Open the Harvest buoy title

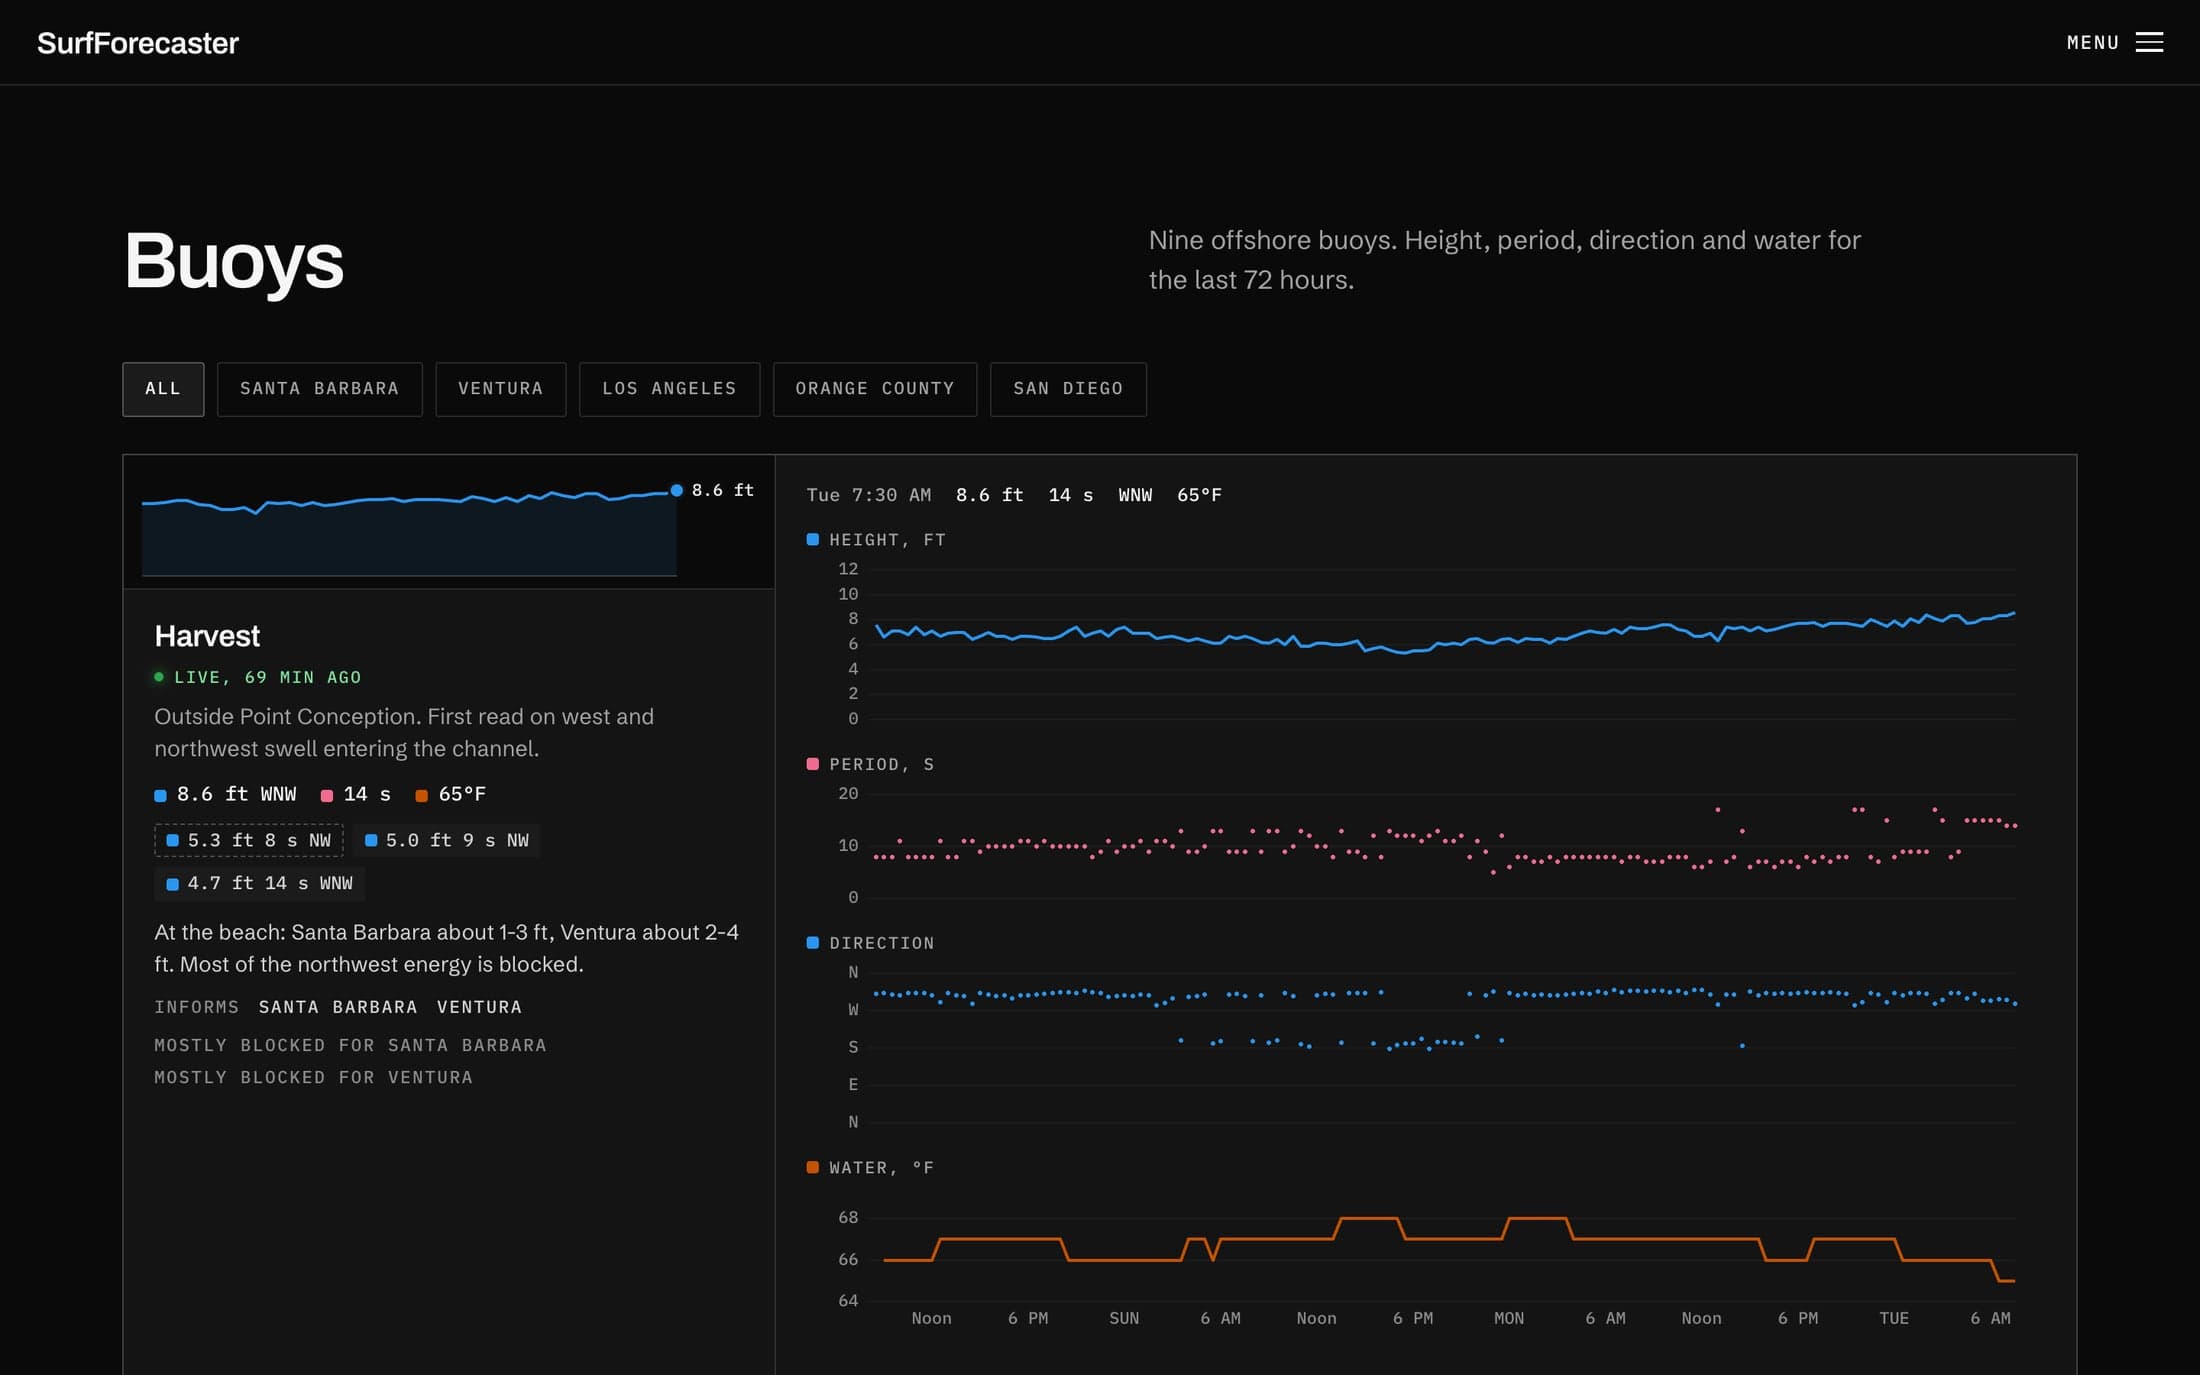(207, 636)
